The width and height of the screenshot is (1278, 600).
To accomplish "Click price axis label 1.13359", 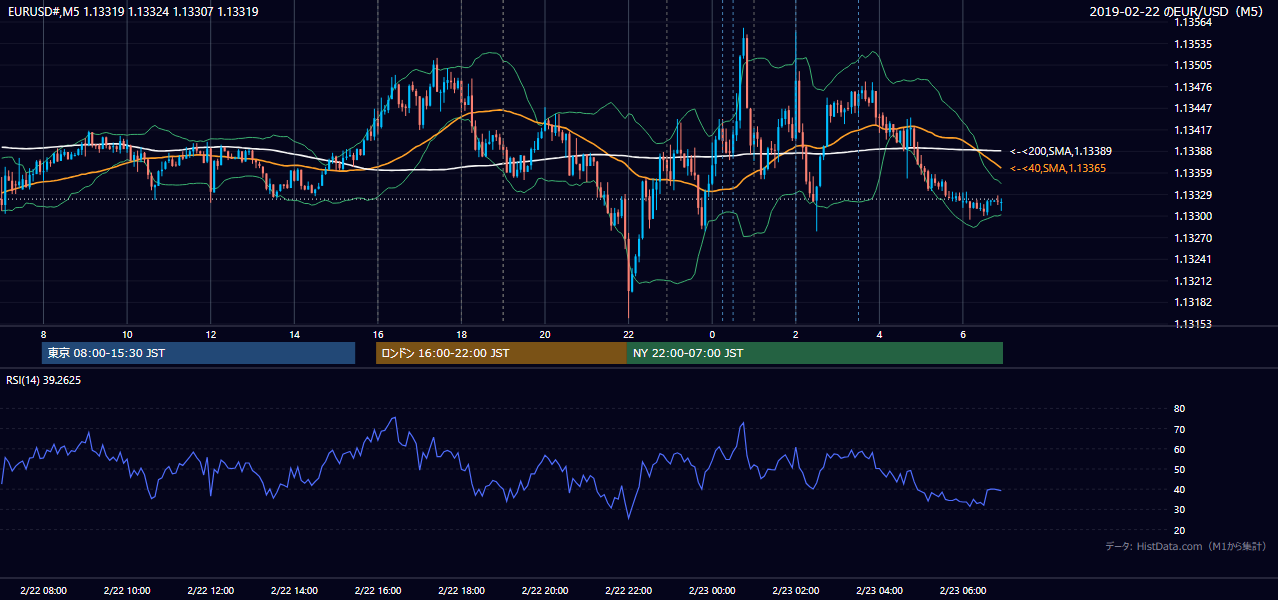I will 1194,173.
